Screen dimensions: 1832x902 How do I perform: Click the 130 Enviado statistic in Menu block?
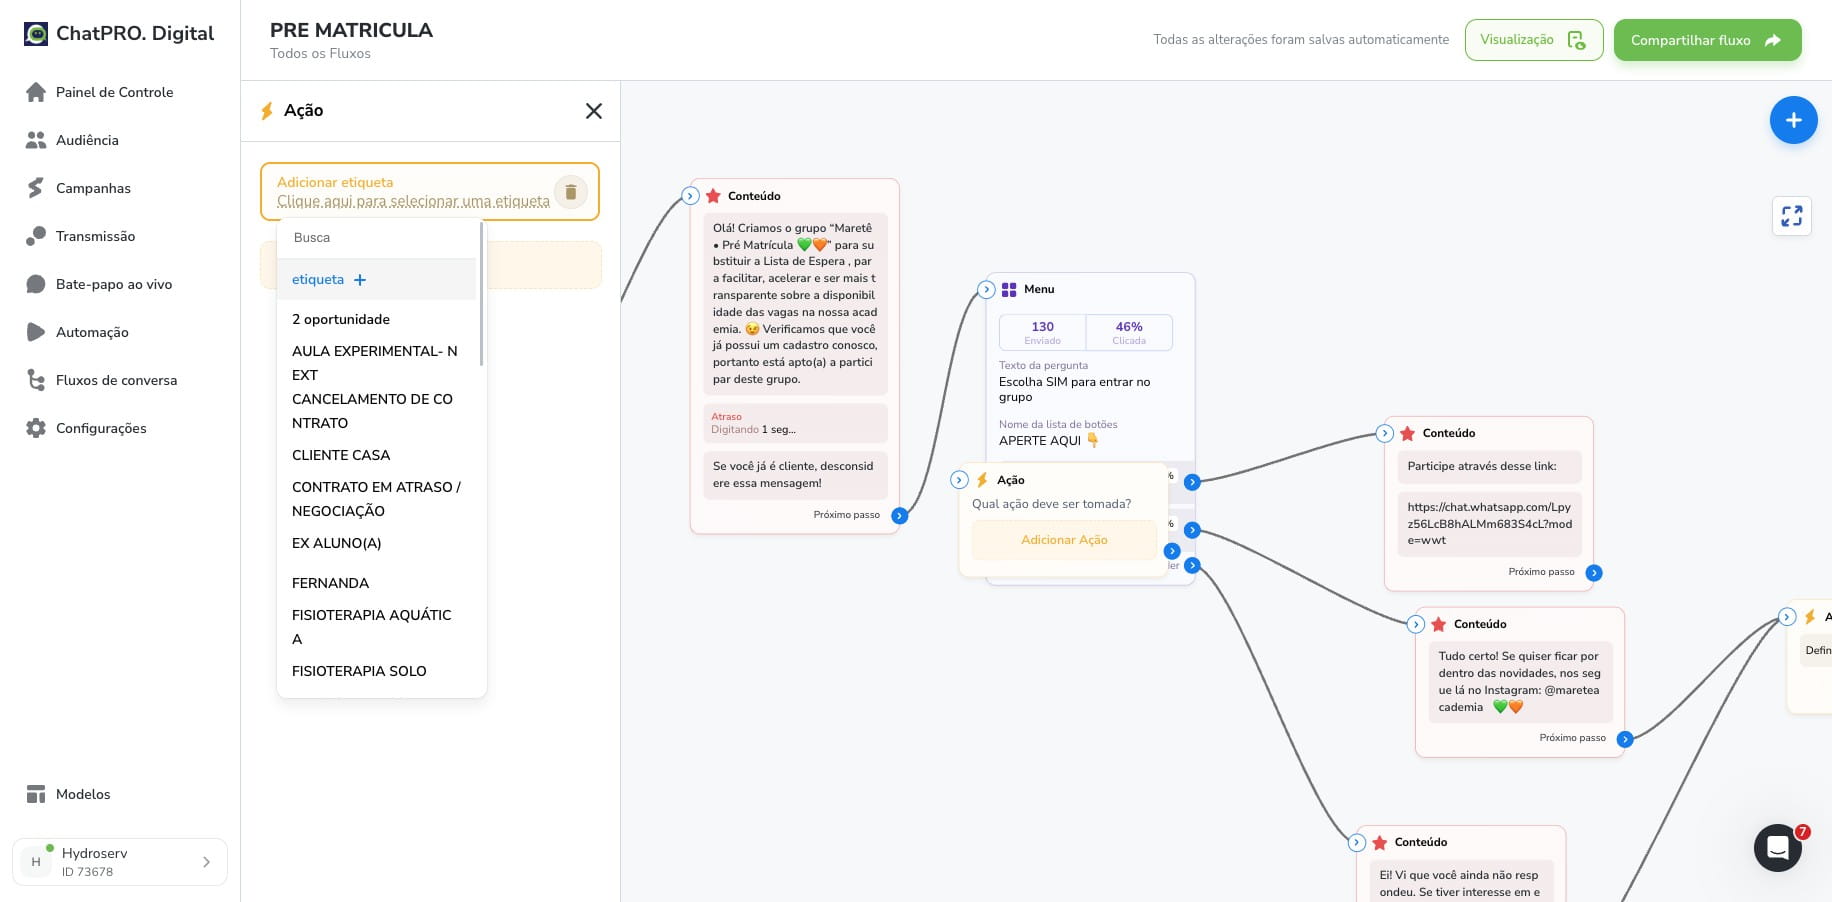point(1042,333)
